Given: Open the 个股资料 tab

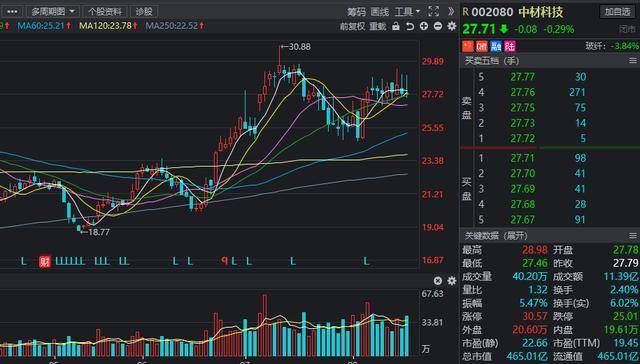Looking at the screenshot, I should [x=105, y=12].
